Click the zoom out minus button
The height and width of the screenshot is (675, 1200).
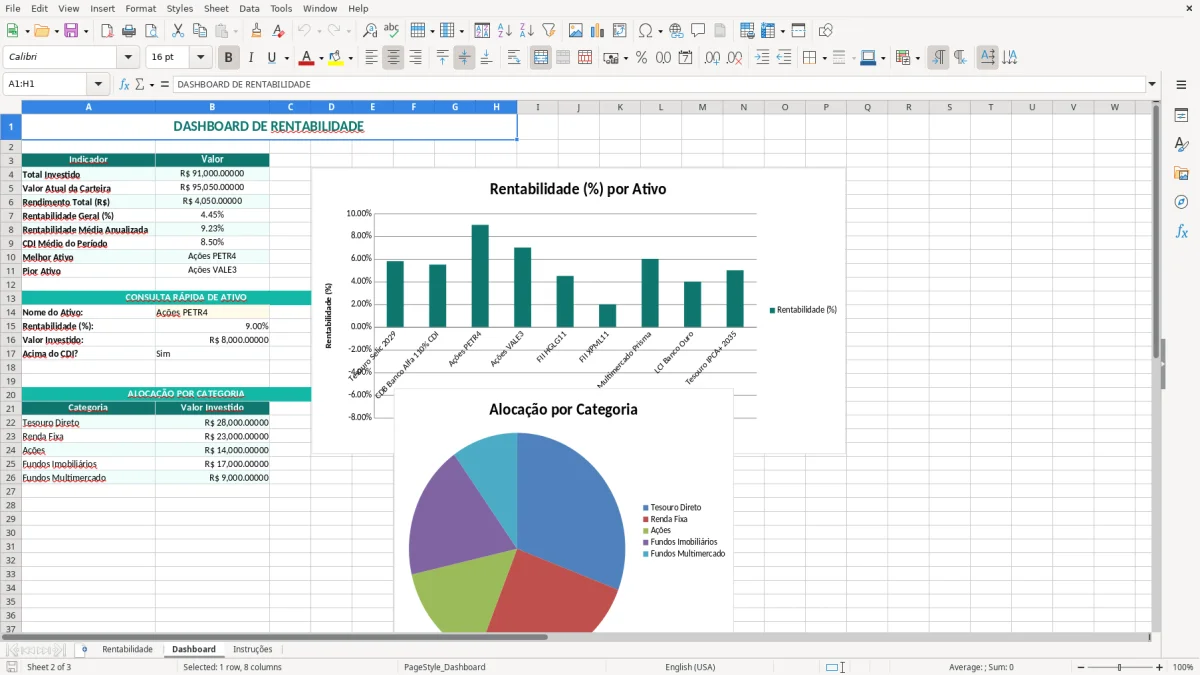point(1080,667)
